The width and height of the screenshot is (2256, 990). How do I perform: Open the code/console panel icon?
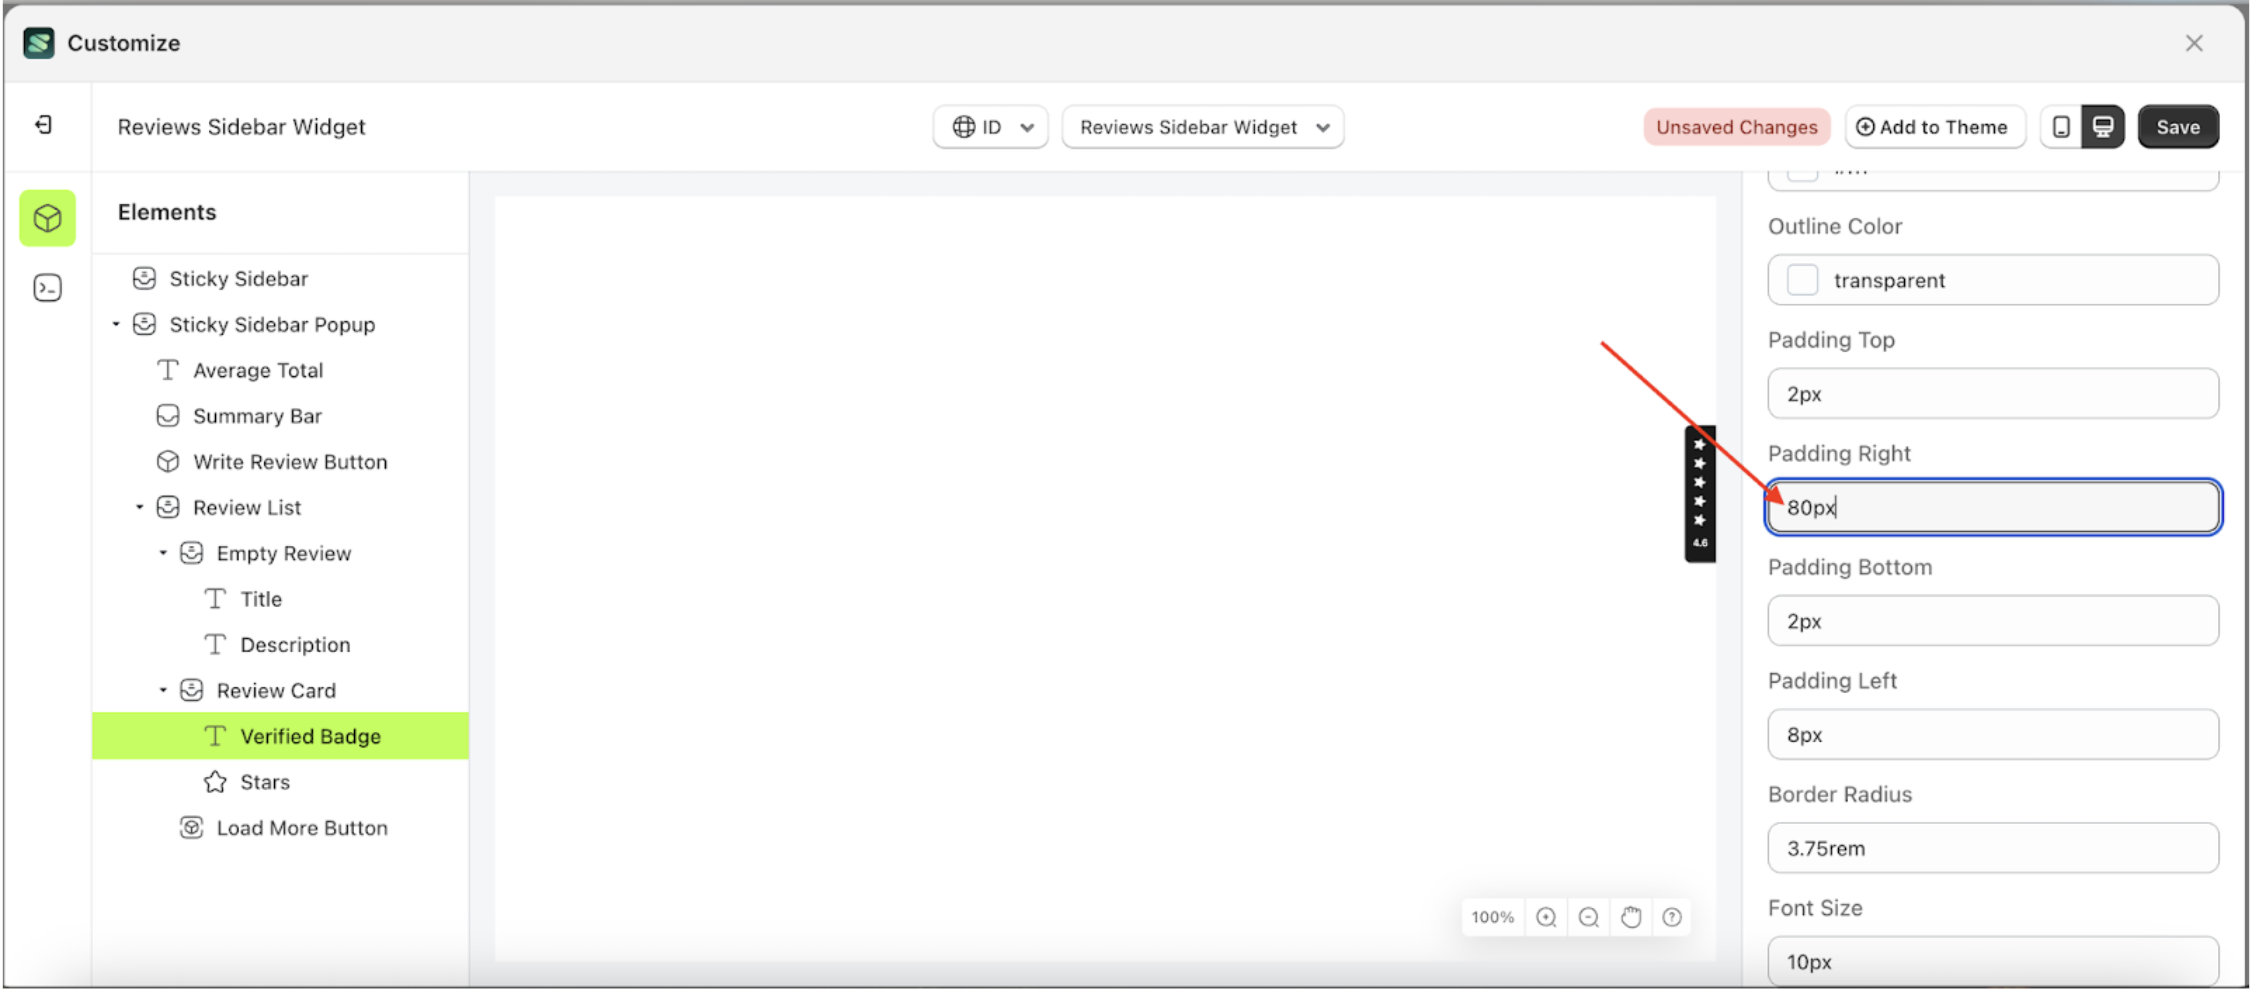tap(46, 287)
